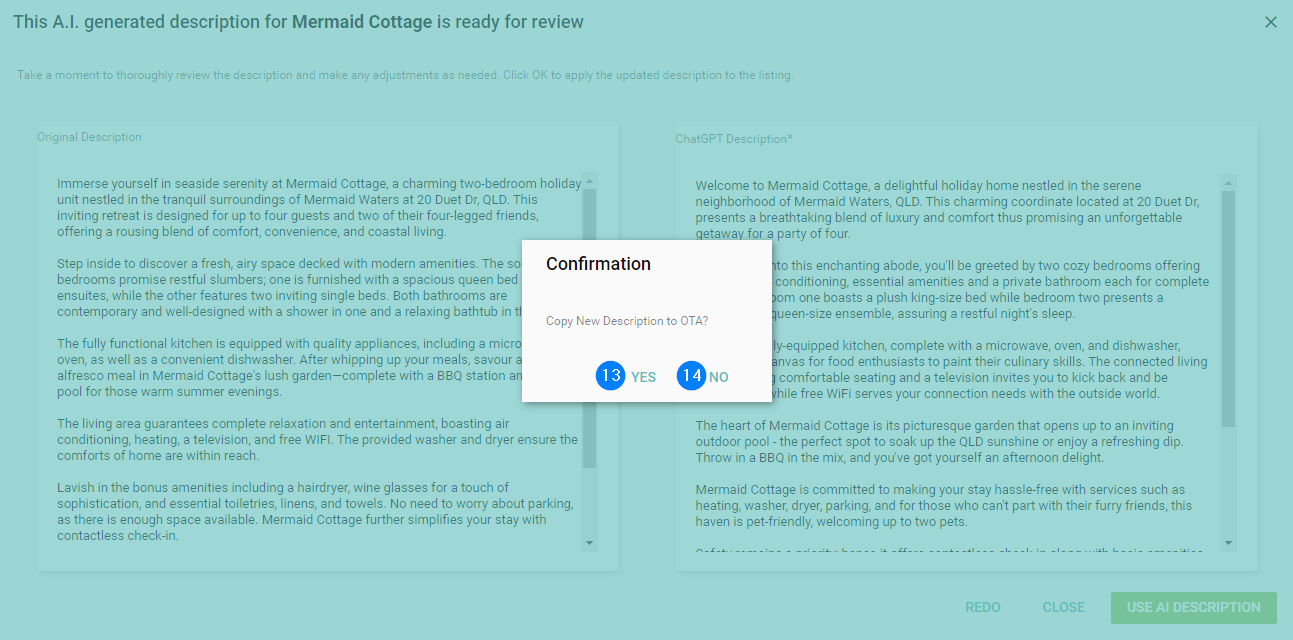Viewport: 1293px width, 640px height.
Task: Confirm by clicking YES in Confirmation dialog
Action: (x=643, y=377)
